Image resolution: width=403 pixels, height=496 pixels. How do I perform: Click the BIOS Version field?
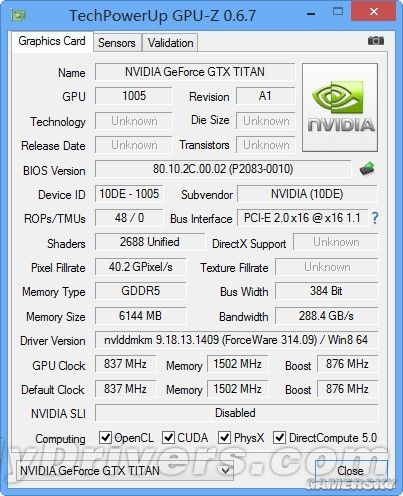click(223, 169)
